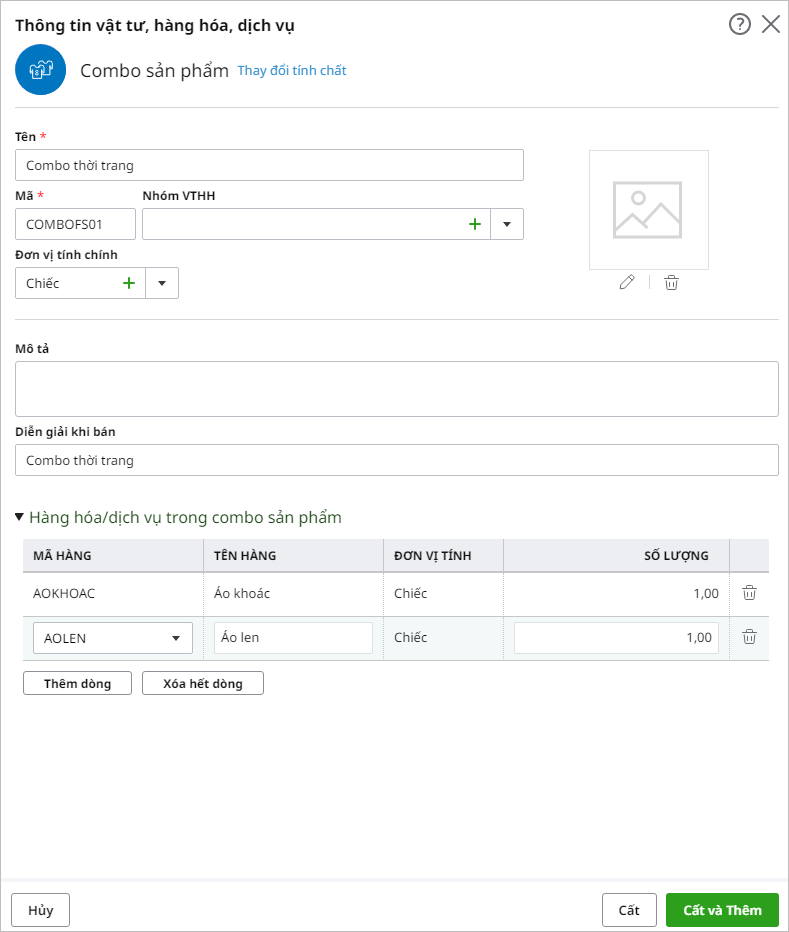Open the Nhóm VTHH dropdown arrow

tap(507, 224)
